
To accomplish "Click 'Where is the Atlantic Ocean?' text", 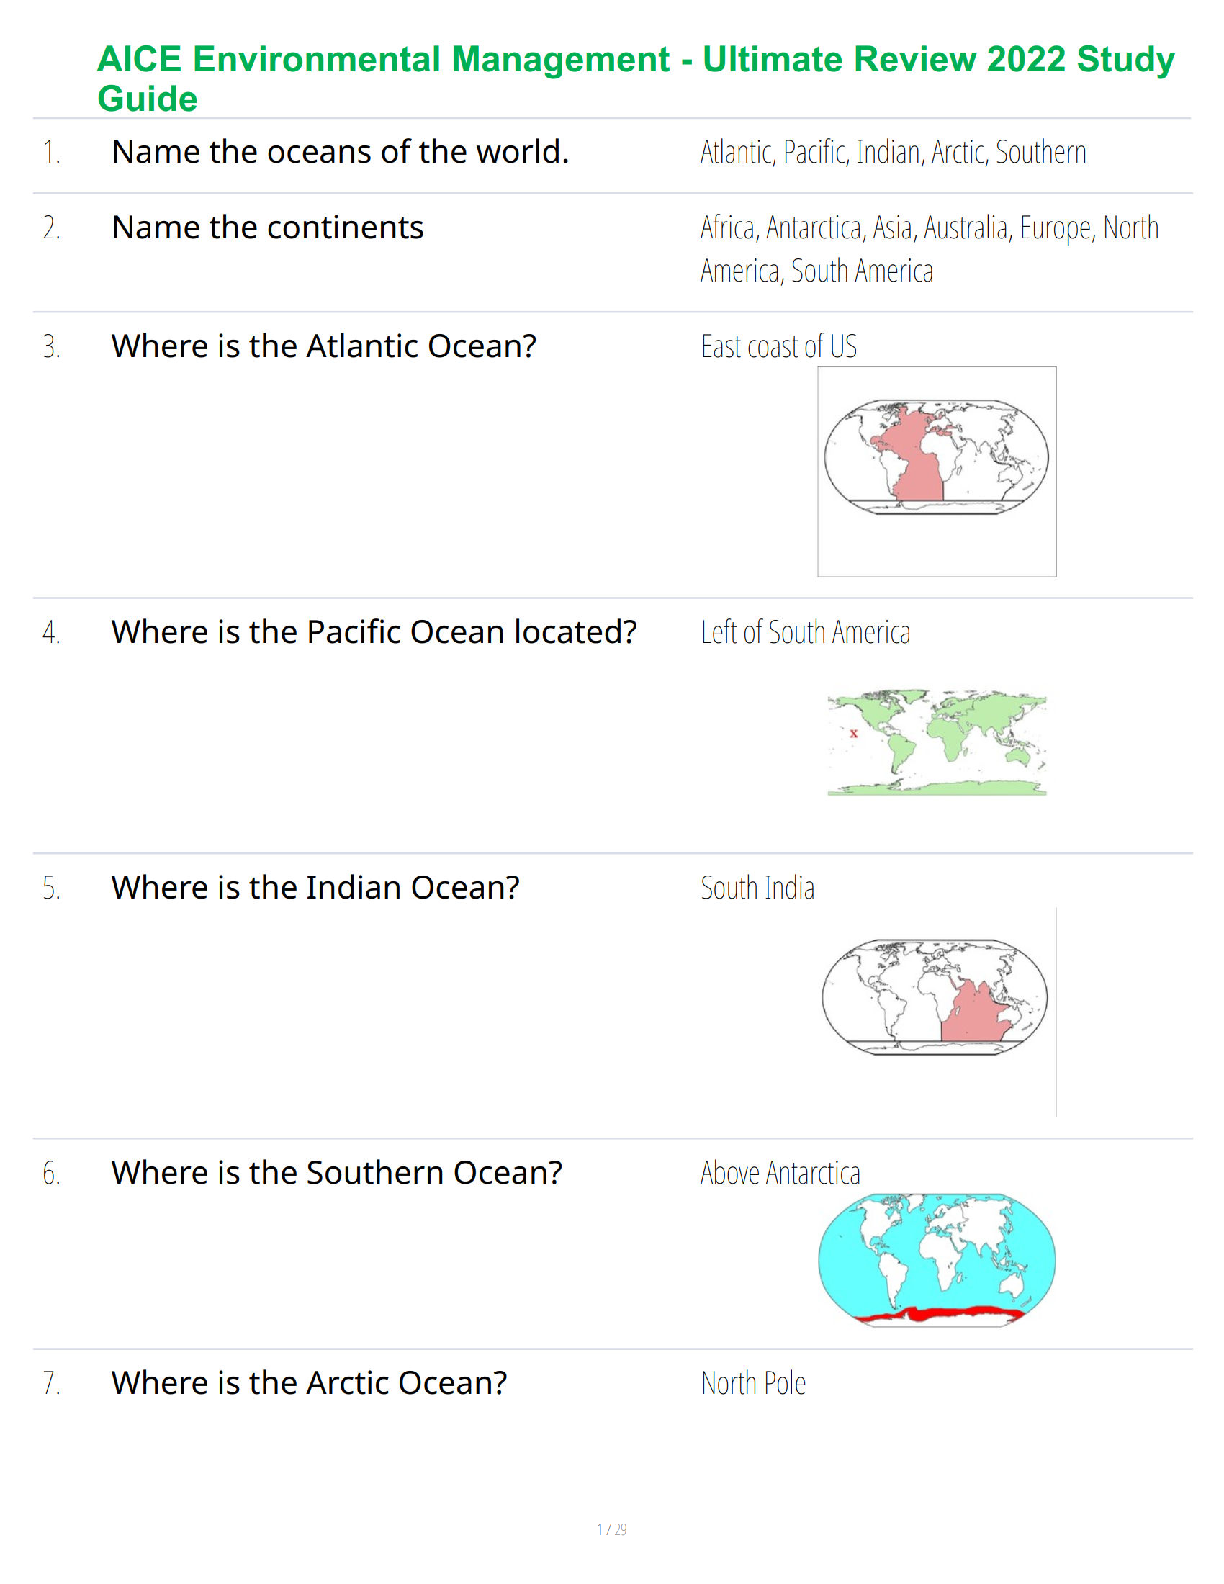I will coord(324,346).
